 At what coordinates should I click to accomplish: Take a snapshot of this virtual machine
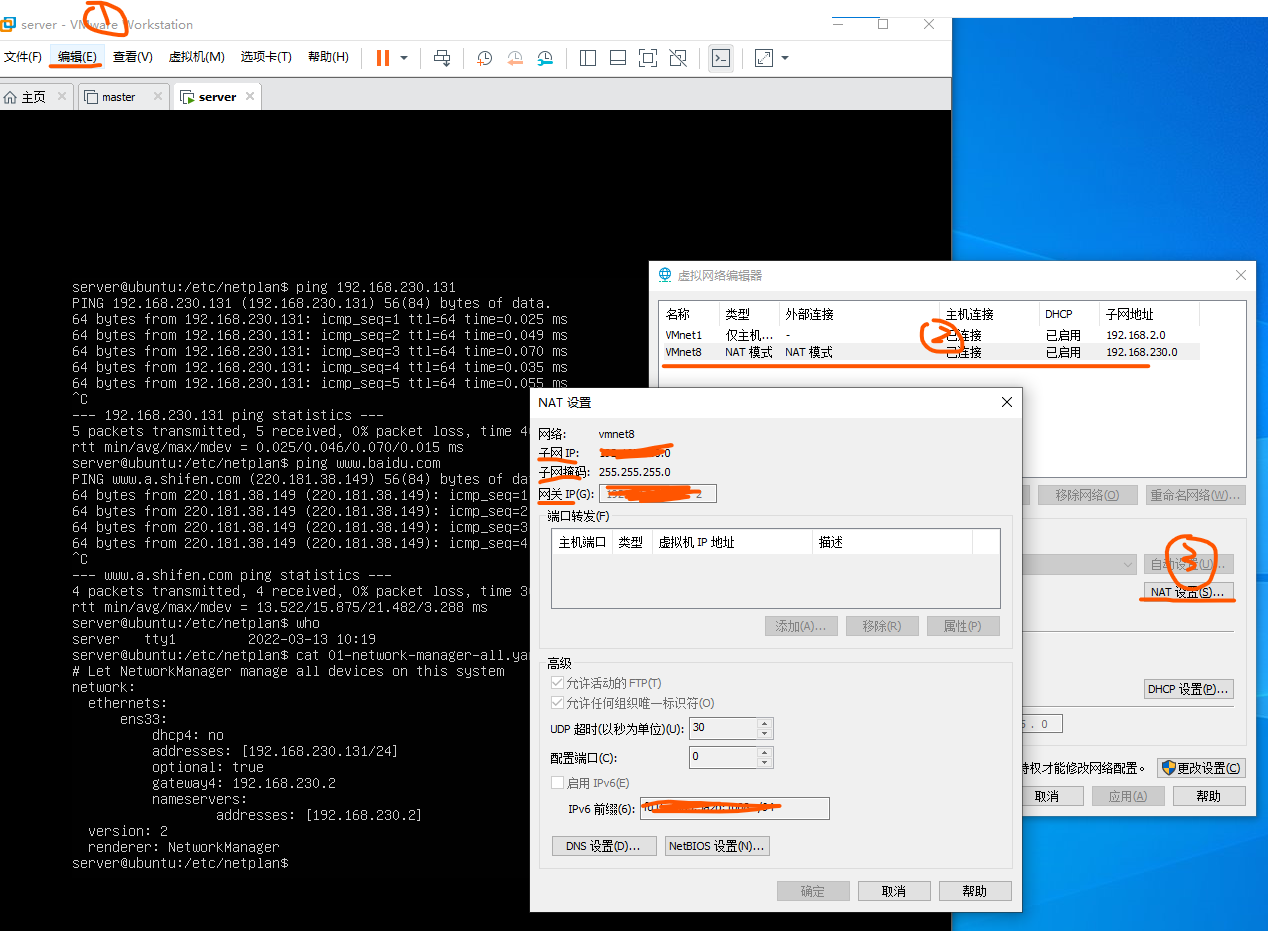point(484,58)
